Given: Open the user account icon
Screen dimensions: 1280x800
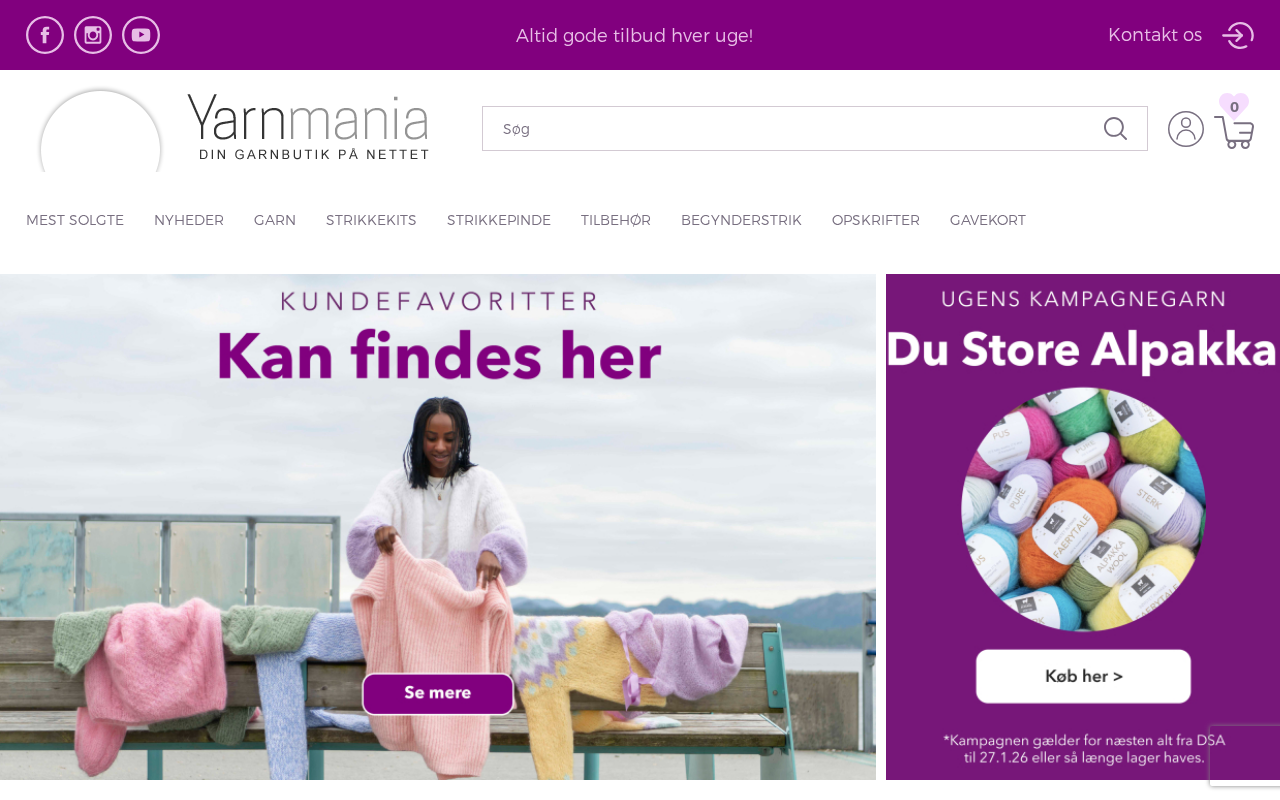Looking at the screenshot, I should tap(1186, 129).
